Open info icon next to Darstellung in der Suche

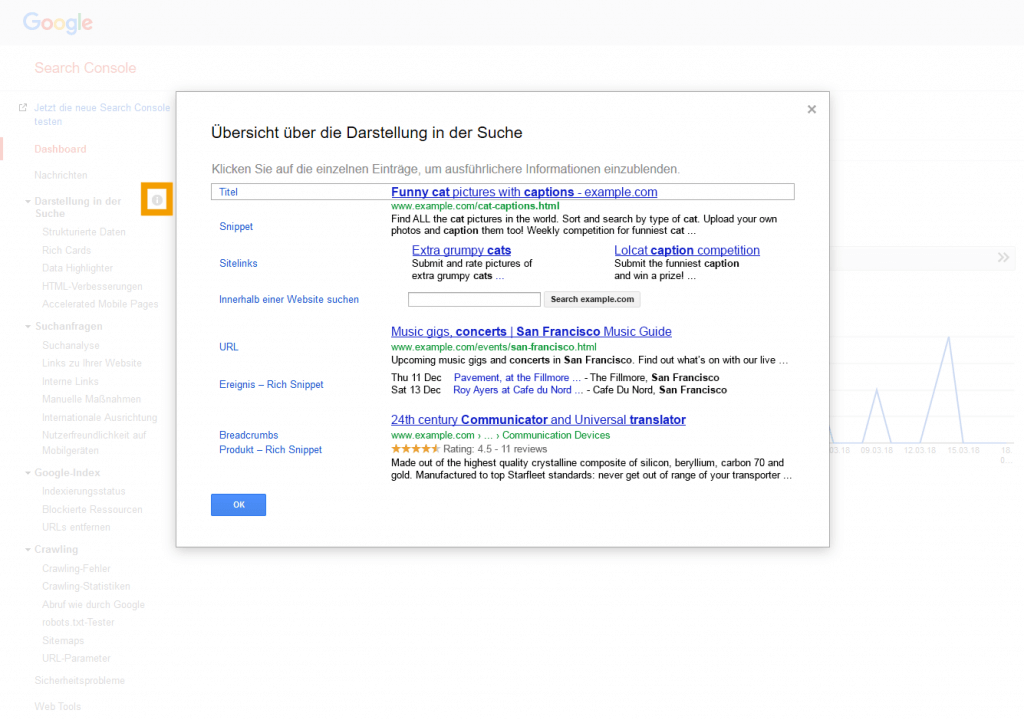click(x=157, y=200)
